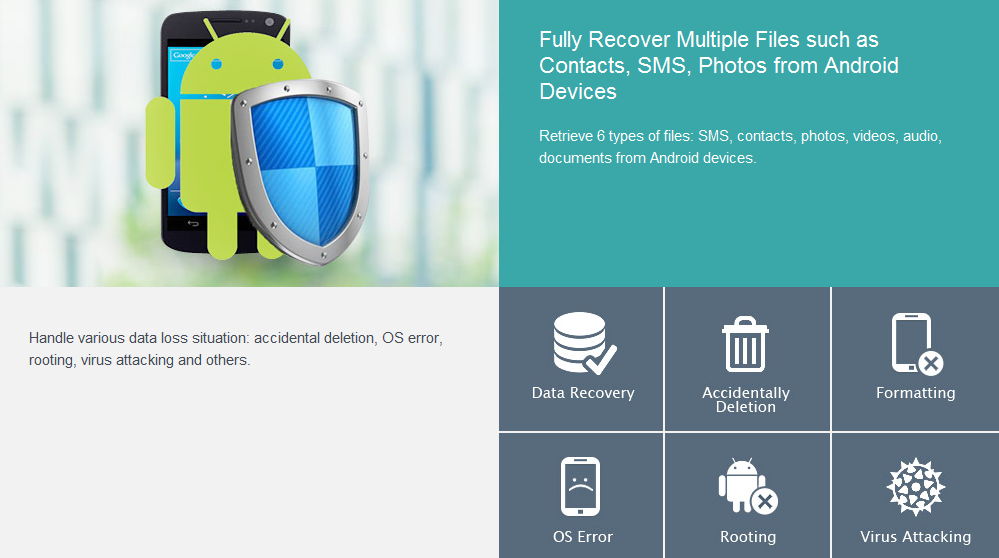Click the Virus Attacking spiky icon
Viewport: 999px width, 558px height.
(916, 487)
